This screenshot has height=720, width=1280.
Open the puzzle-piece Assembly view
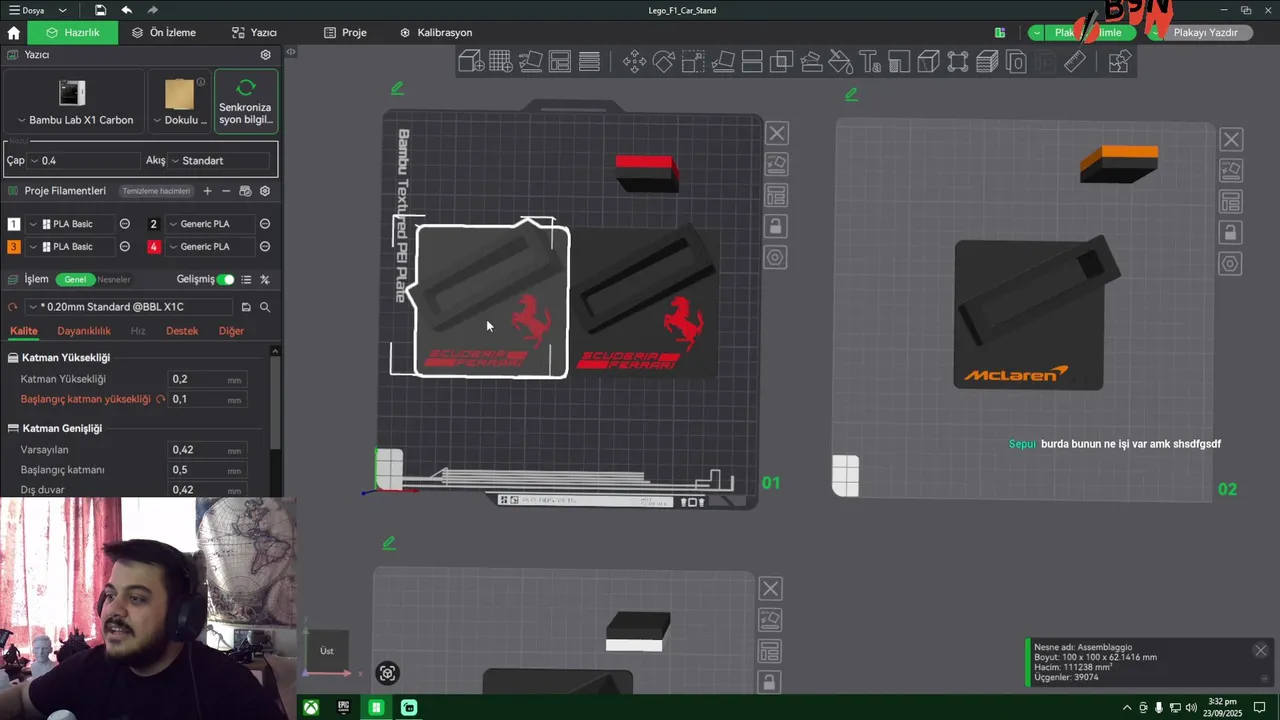[1119, 62]
